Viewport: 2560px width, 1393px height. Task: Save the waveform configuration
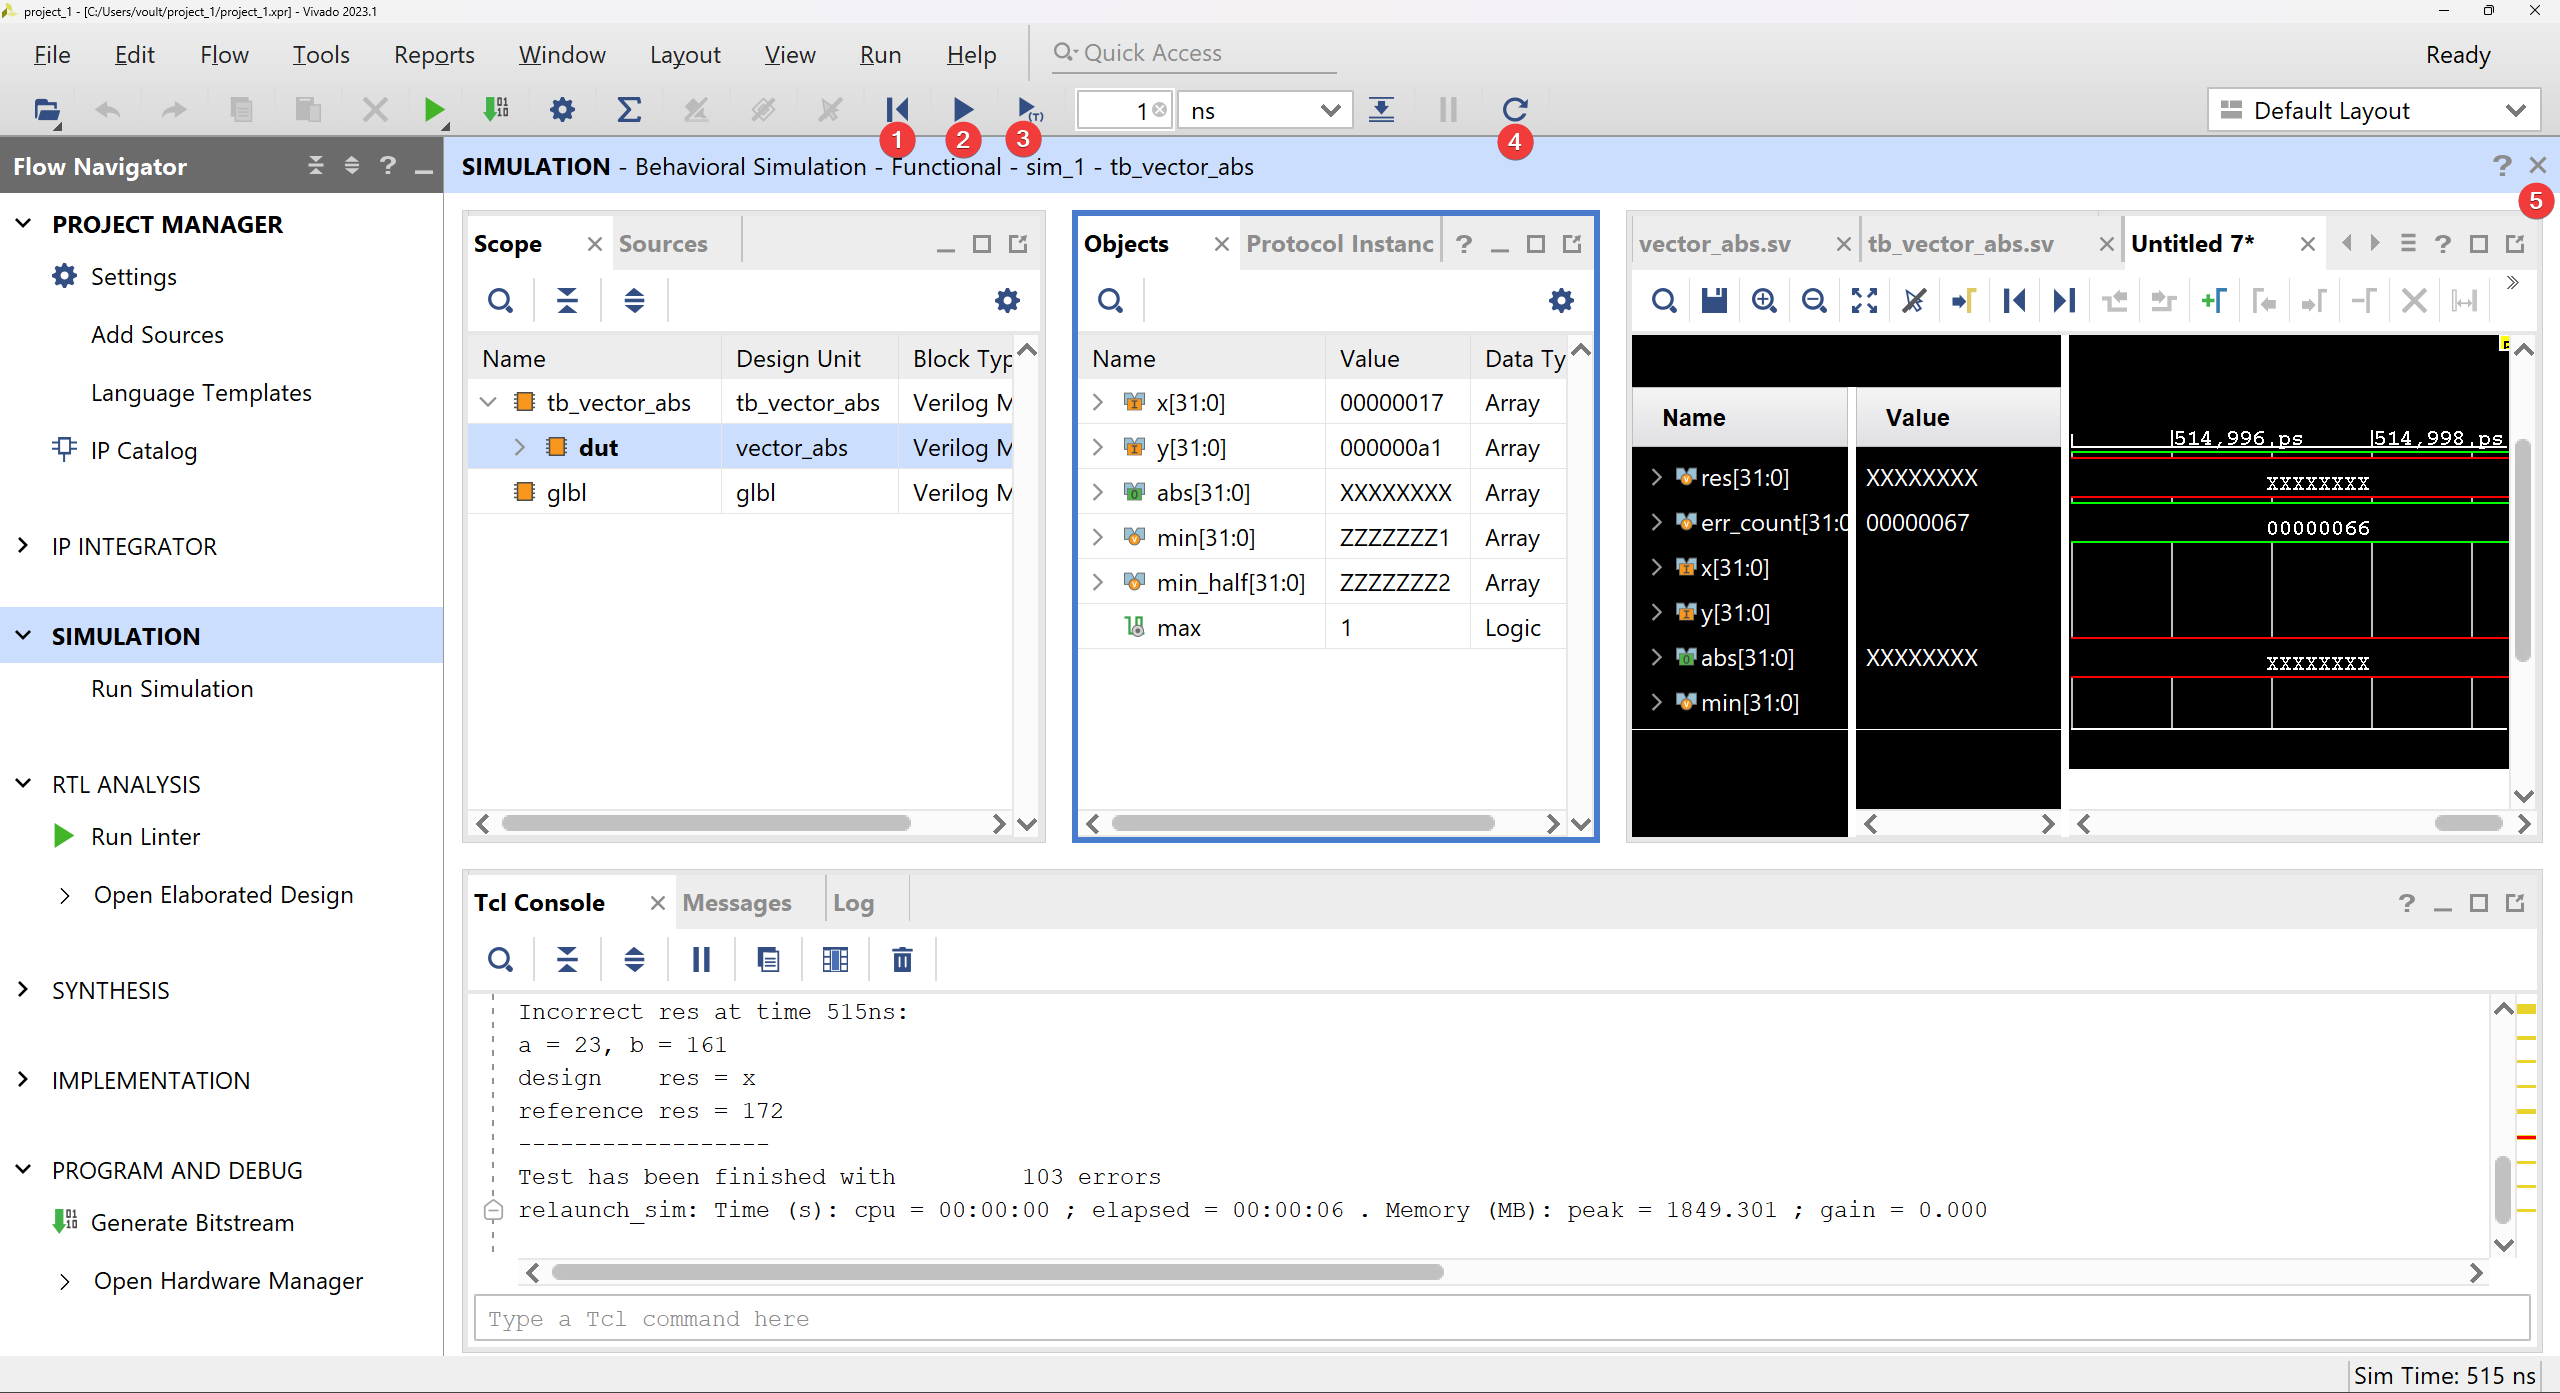[x=1713, y=300]
